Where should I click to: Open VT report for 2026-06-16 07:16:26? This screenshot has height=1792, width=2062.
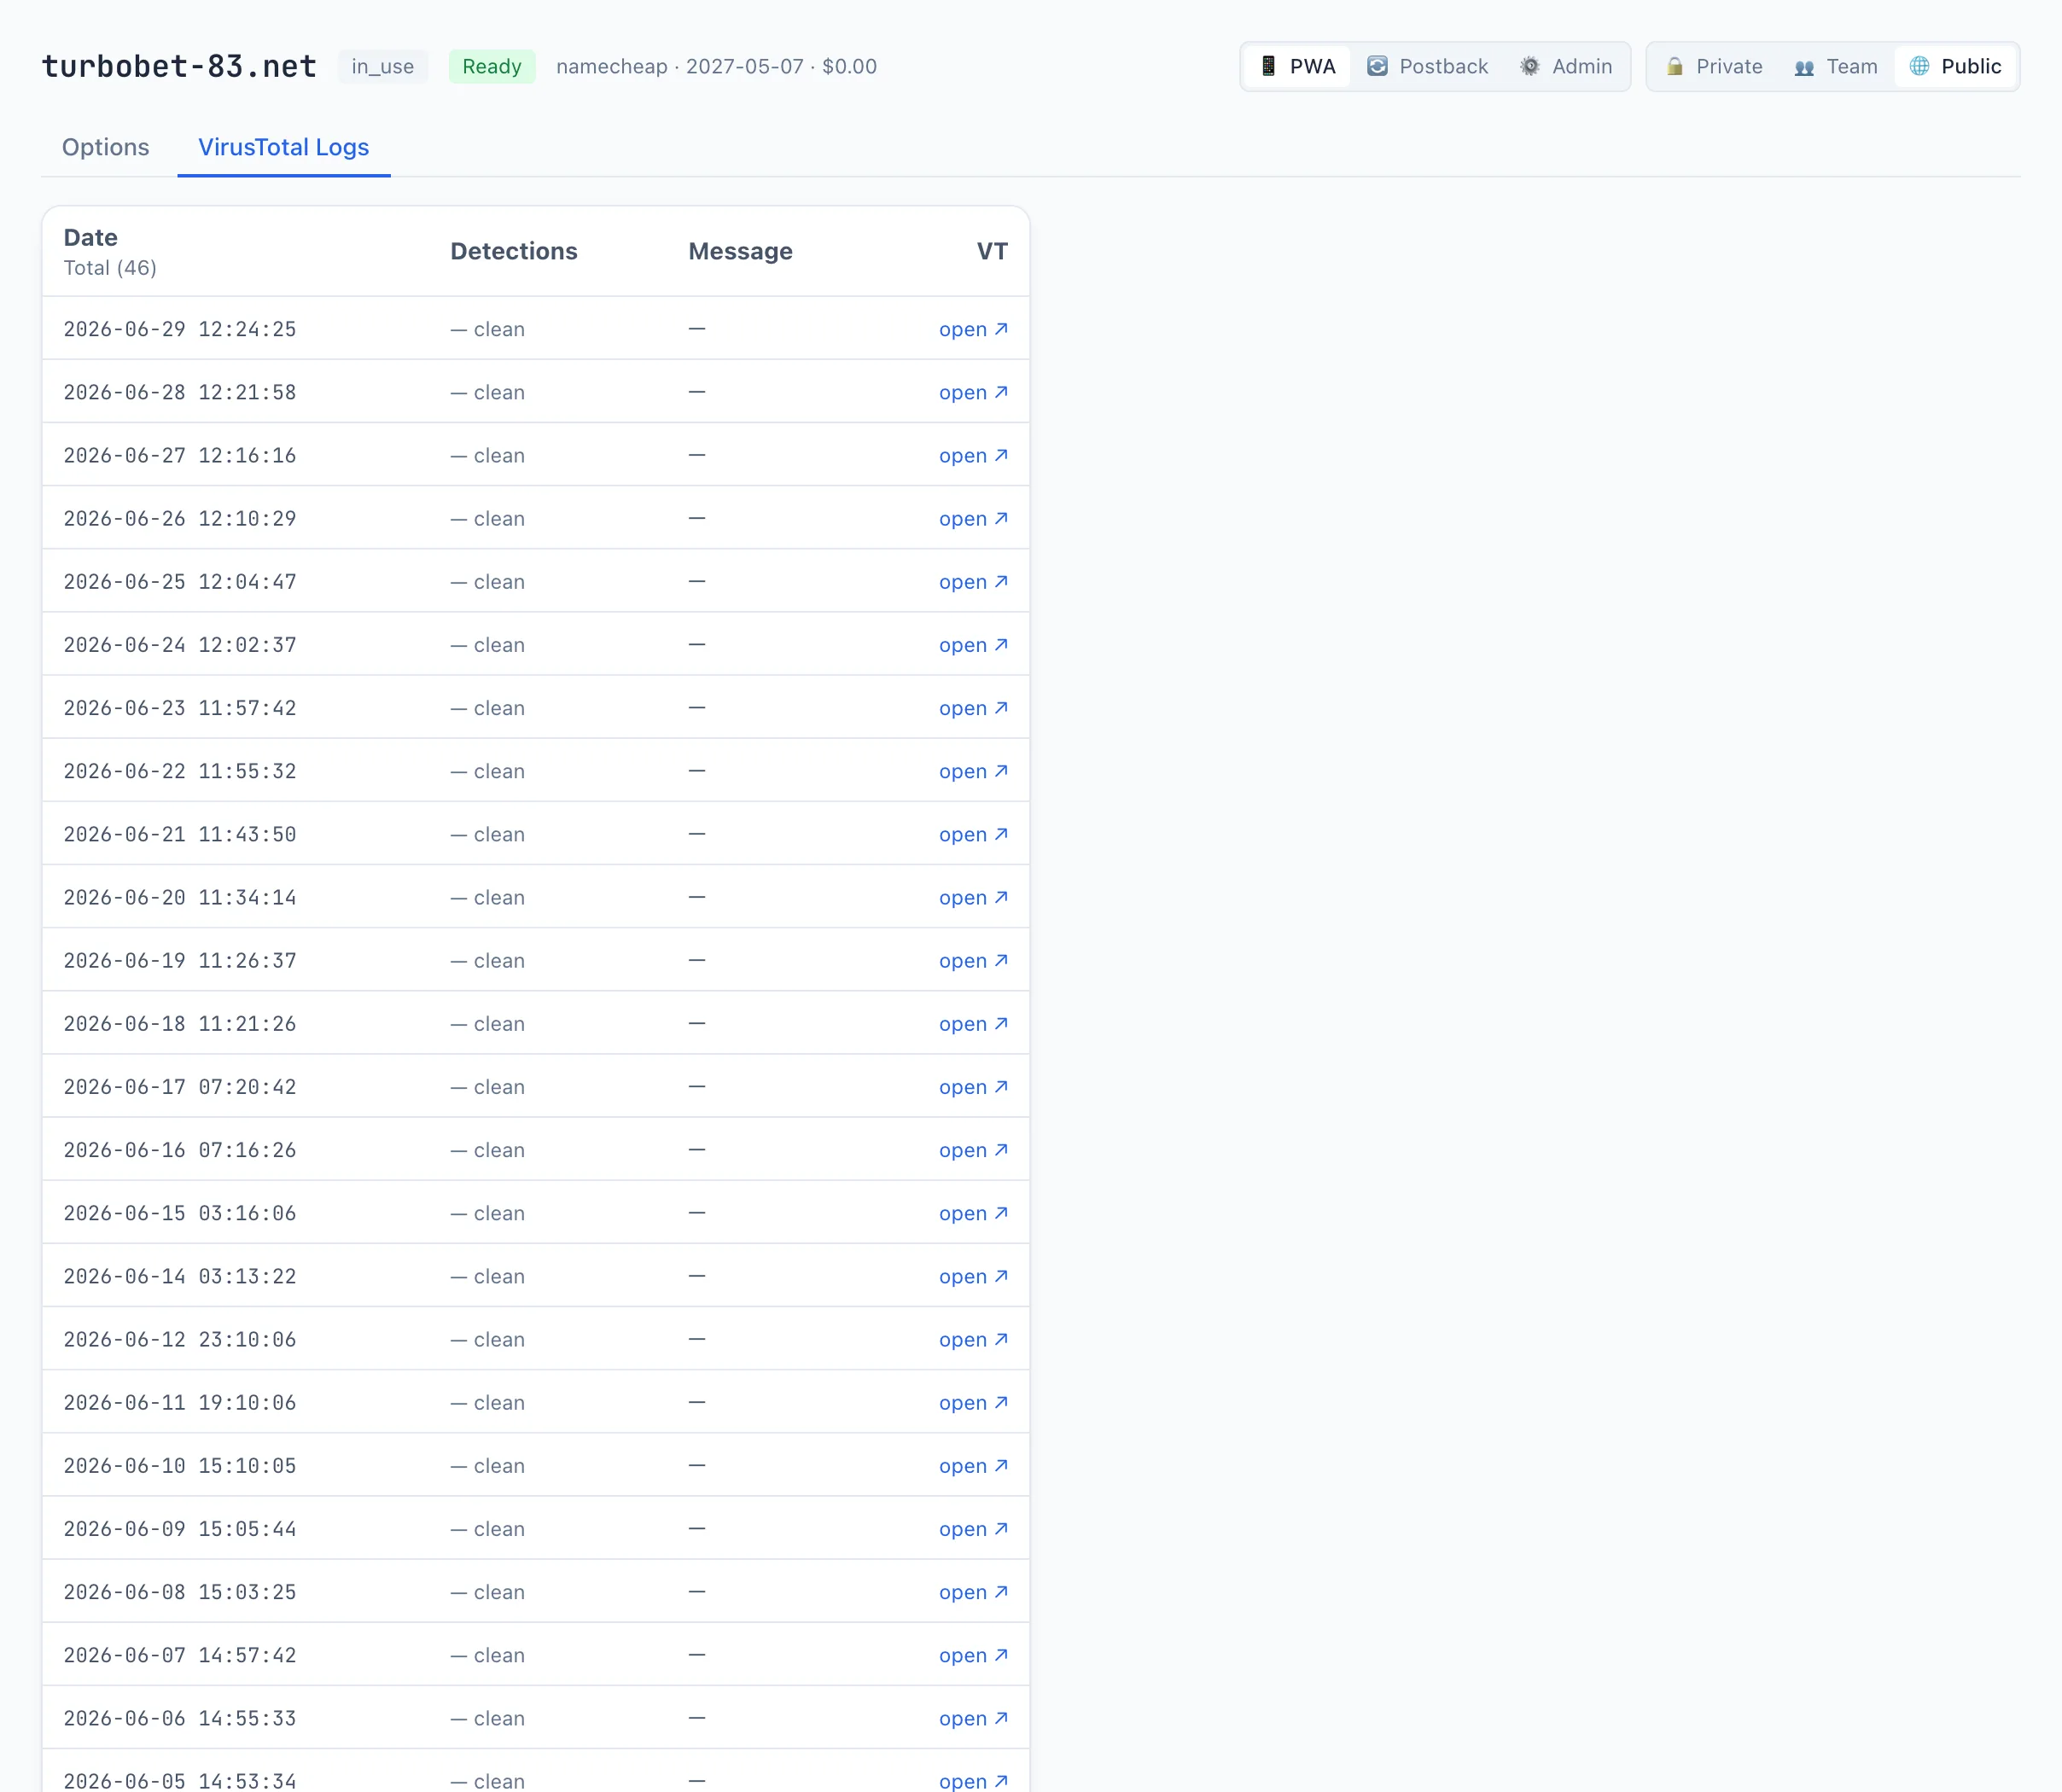click(973, 1150)
